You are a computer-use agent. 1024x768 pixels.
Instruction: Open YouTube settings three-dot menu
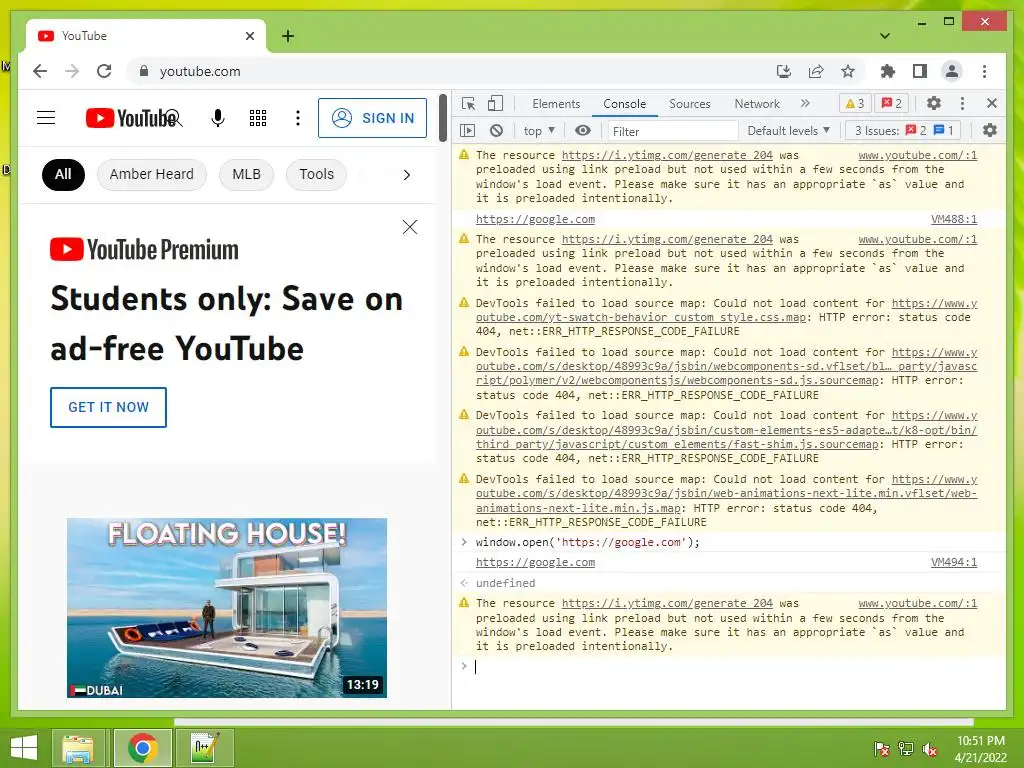[x=298, y=118]
